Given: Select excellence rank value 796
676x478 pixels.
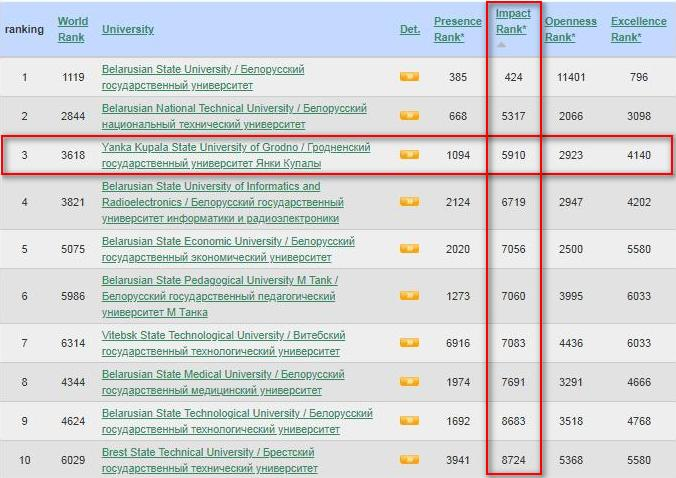Looking at the screenshot, I should (x=639, y=77).
